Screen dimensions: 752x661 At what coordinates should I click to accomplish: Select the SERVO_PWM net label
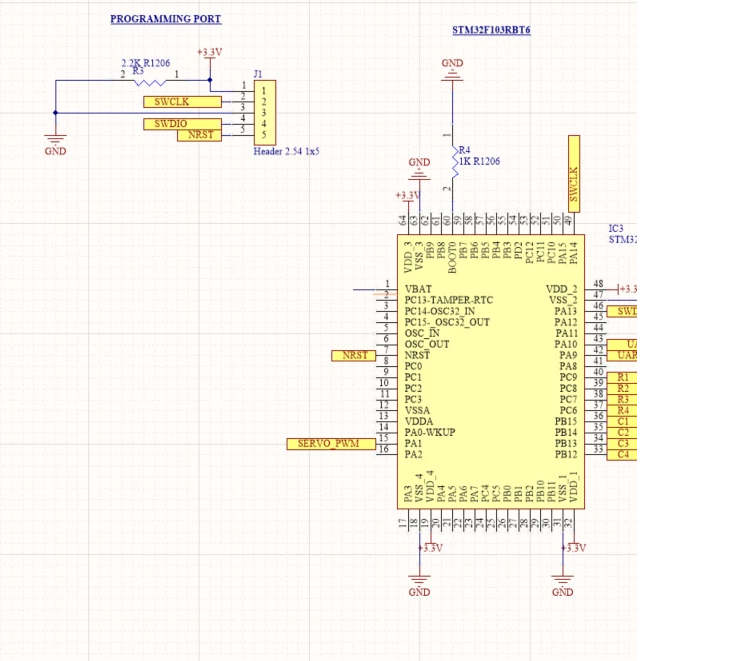[331, 444]
